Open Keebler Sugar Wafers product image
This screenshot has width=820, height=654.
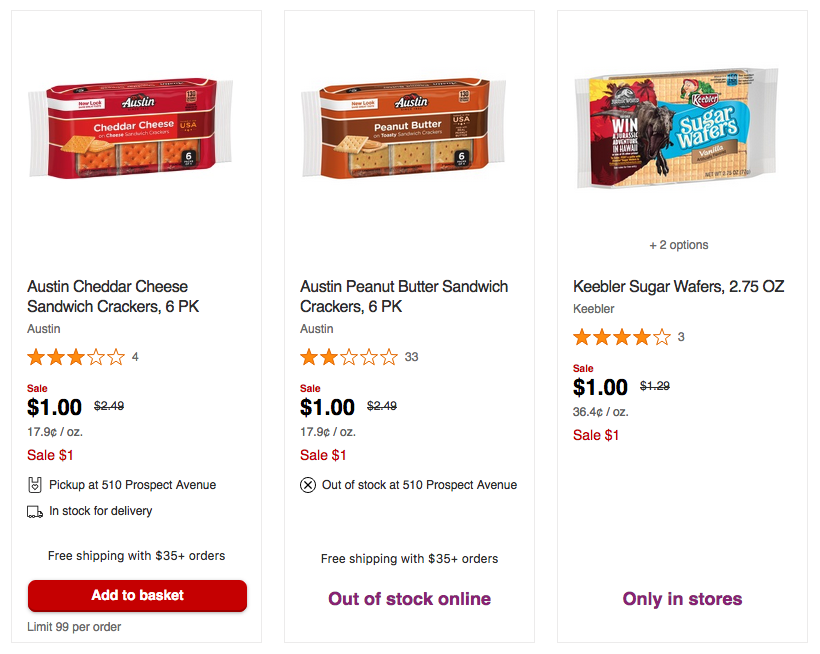pyautogui.click(x=677, y=128)
